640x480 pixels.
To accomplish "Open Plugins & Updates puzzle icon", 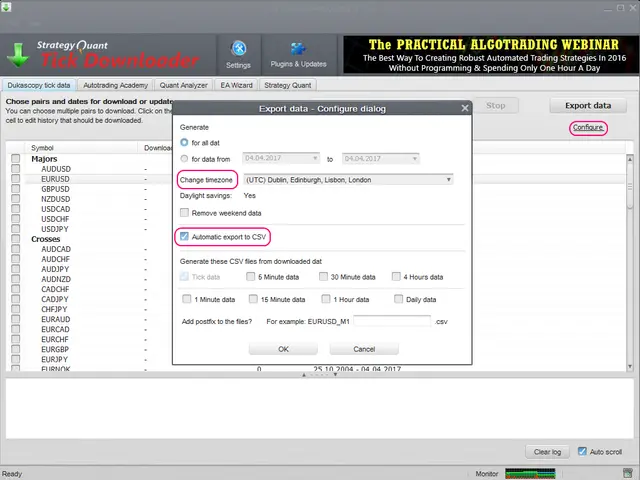I will pyautogui.click(x=298, y=54).
